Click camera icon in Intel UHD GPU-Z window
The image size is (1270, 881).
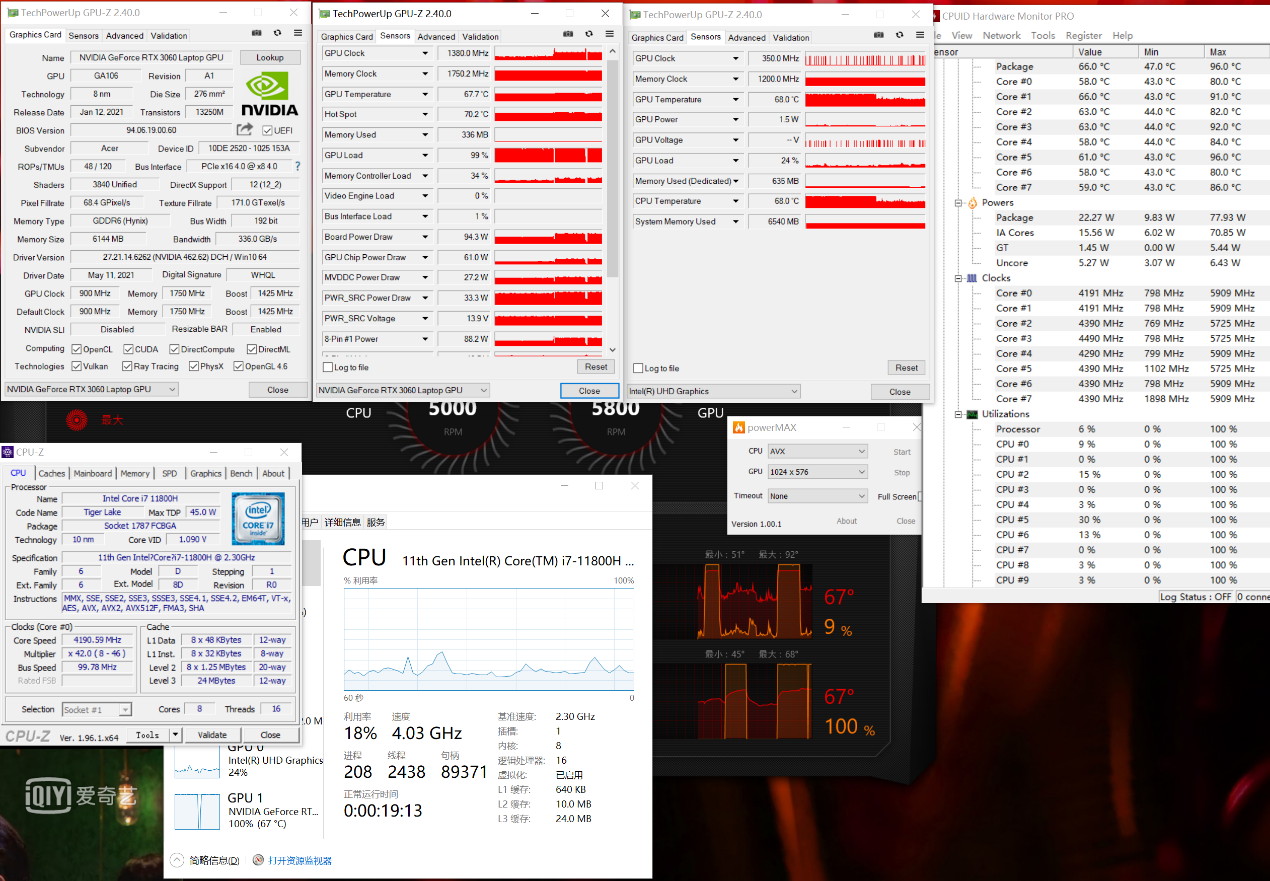(879, 35)
